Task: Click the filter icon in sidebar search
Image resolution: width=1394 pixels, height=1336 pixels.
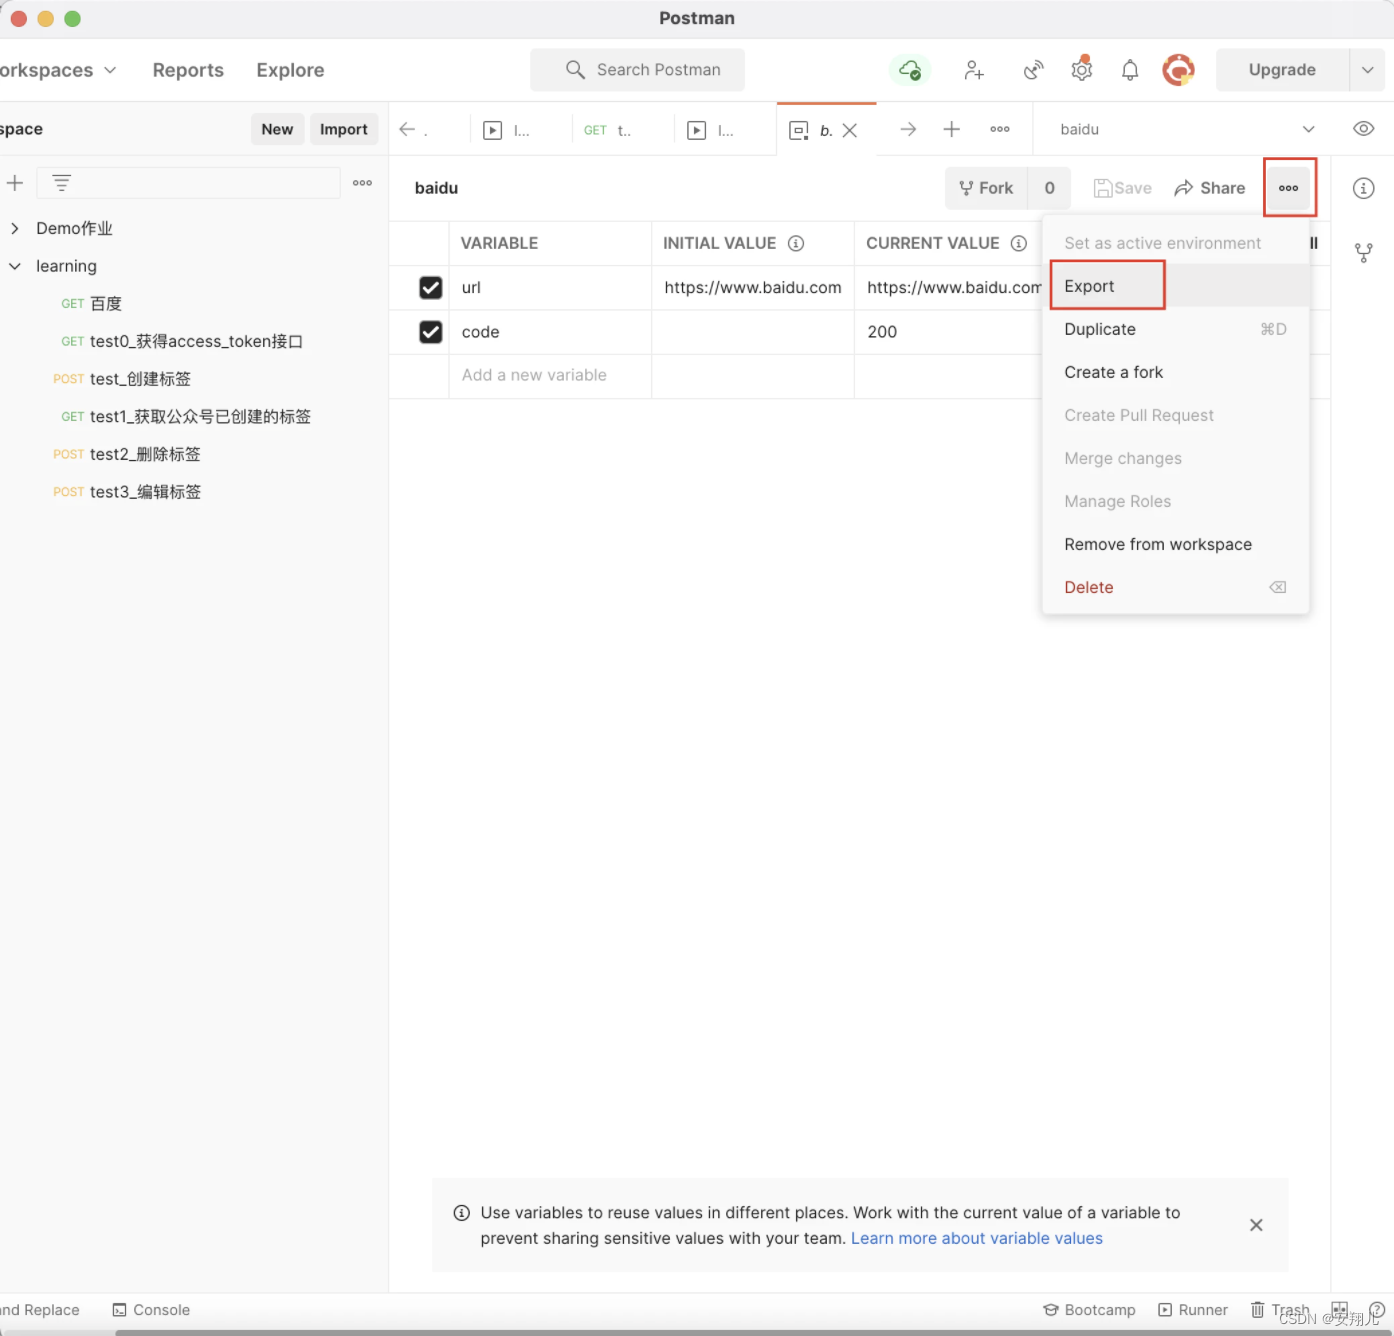Action: point(61,183)
